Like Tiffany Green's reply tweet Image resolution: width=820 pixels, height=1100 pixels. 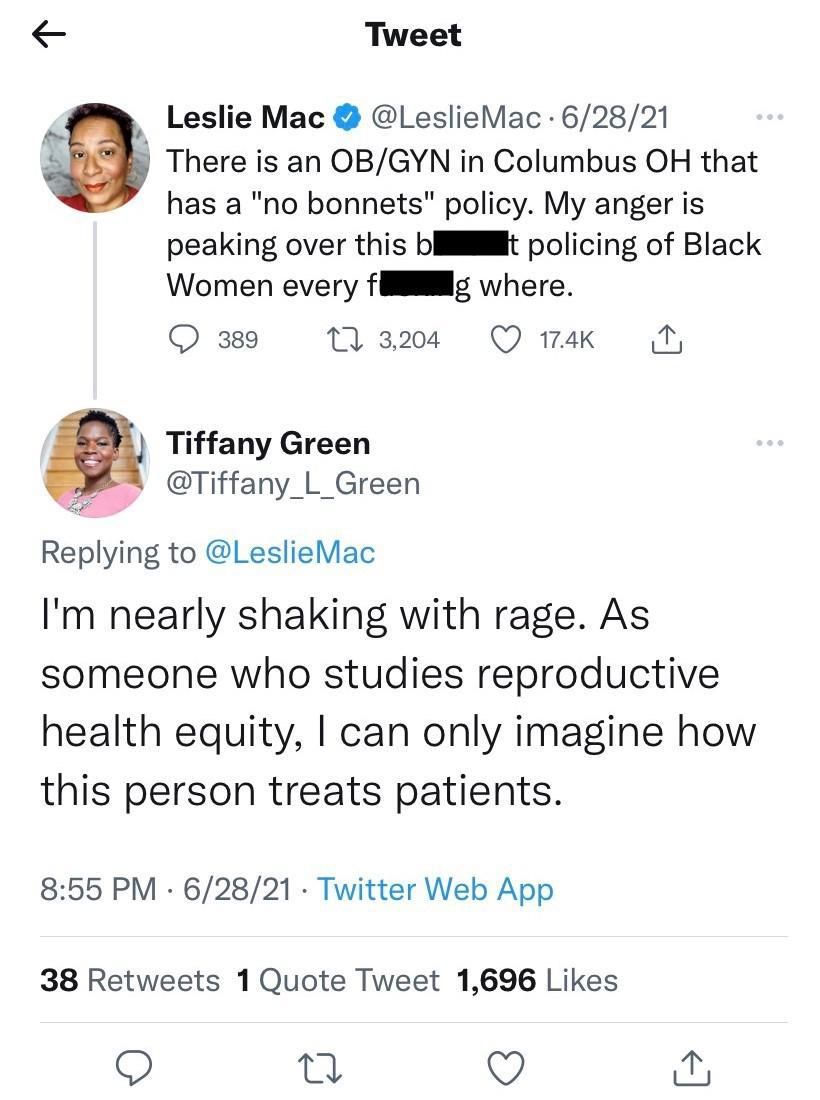[x=507, y=1069]
